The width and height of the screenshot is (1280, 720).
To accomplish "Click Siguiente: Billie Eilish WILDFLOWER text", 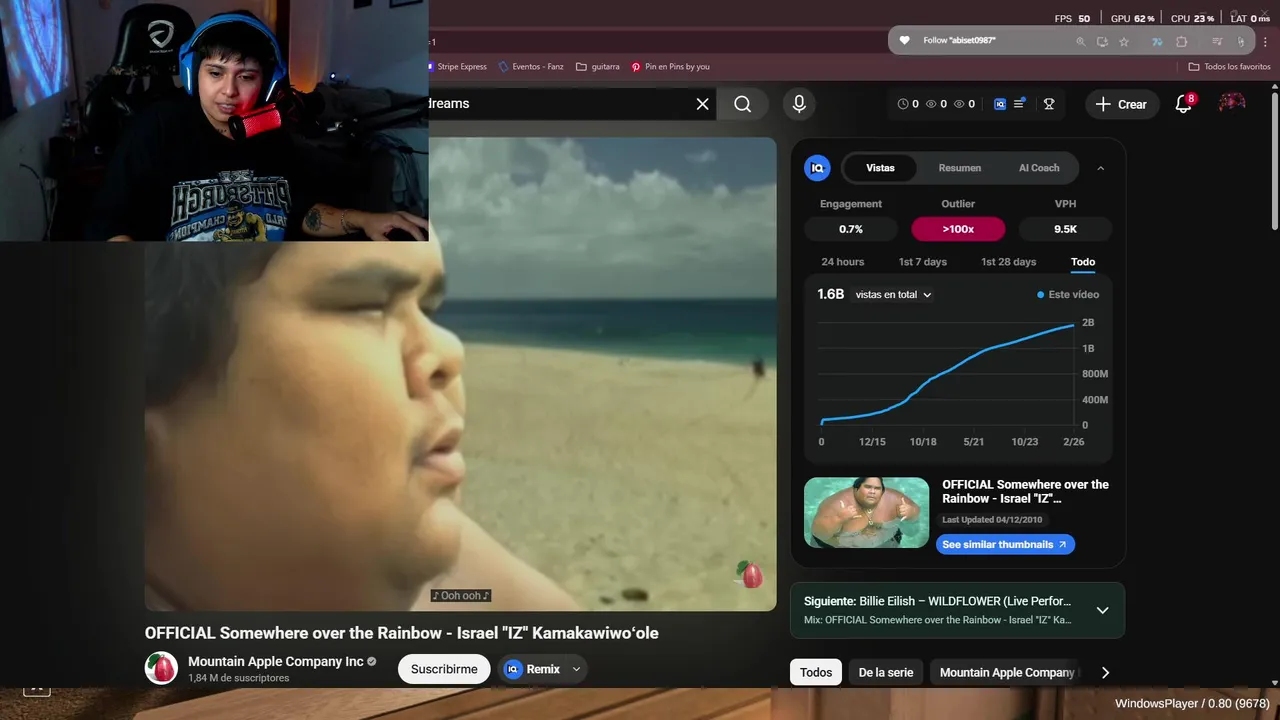I will coord(937,601).
